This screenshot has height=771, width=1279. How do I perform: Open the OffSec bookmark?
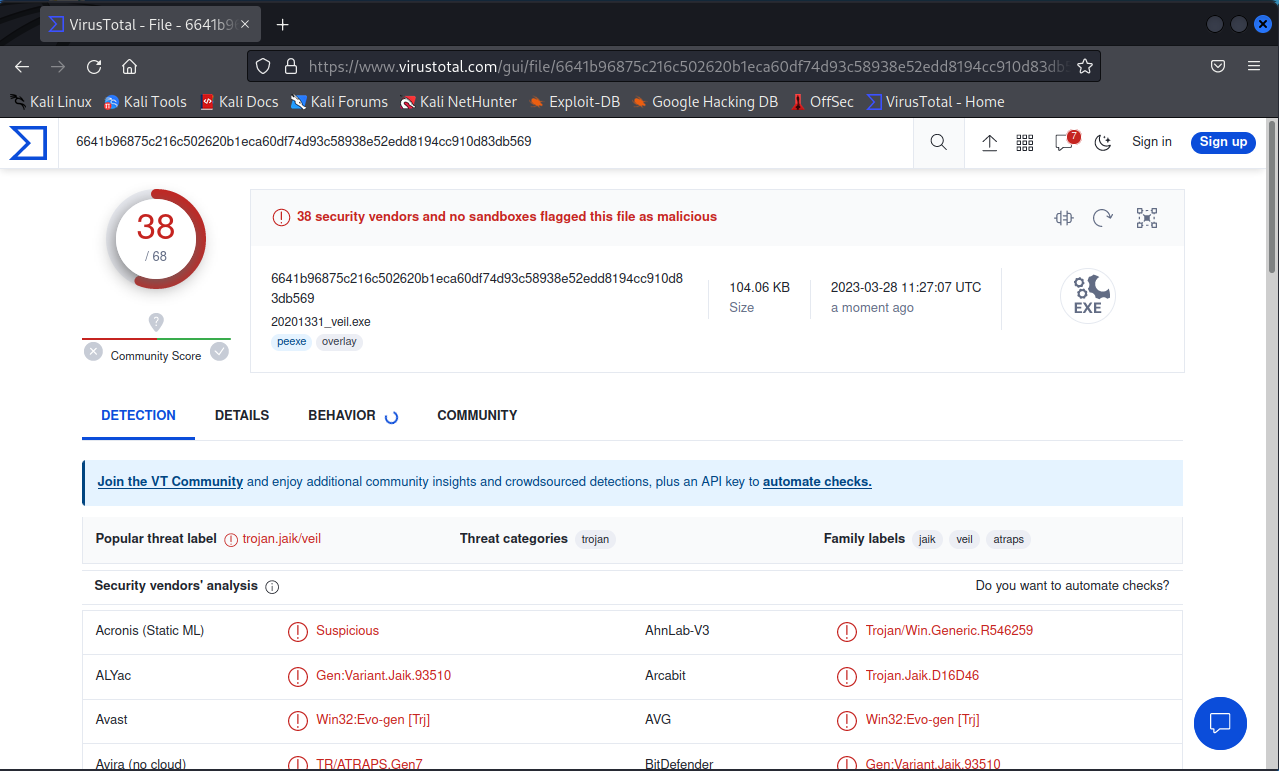click(821, 102)
